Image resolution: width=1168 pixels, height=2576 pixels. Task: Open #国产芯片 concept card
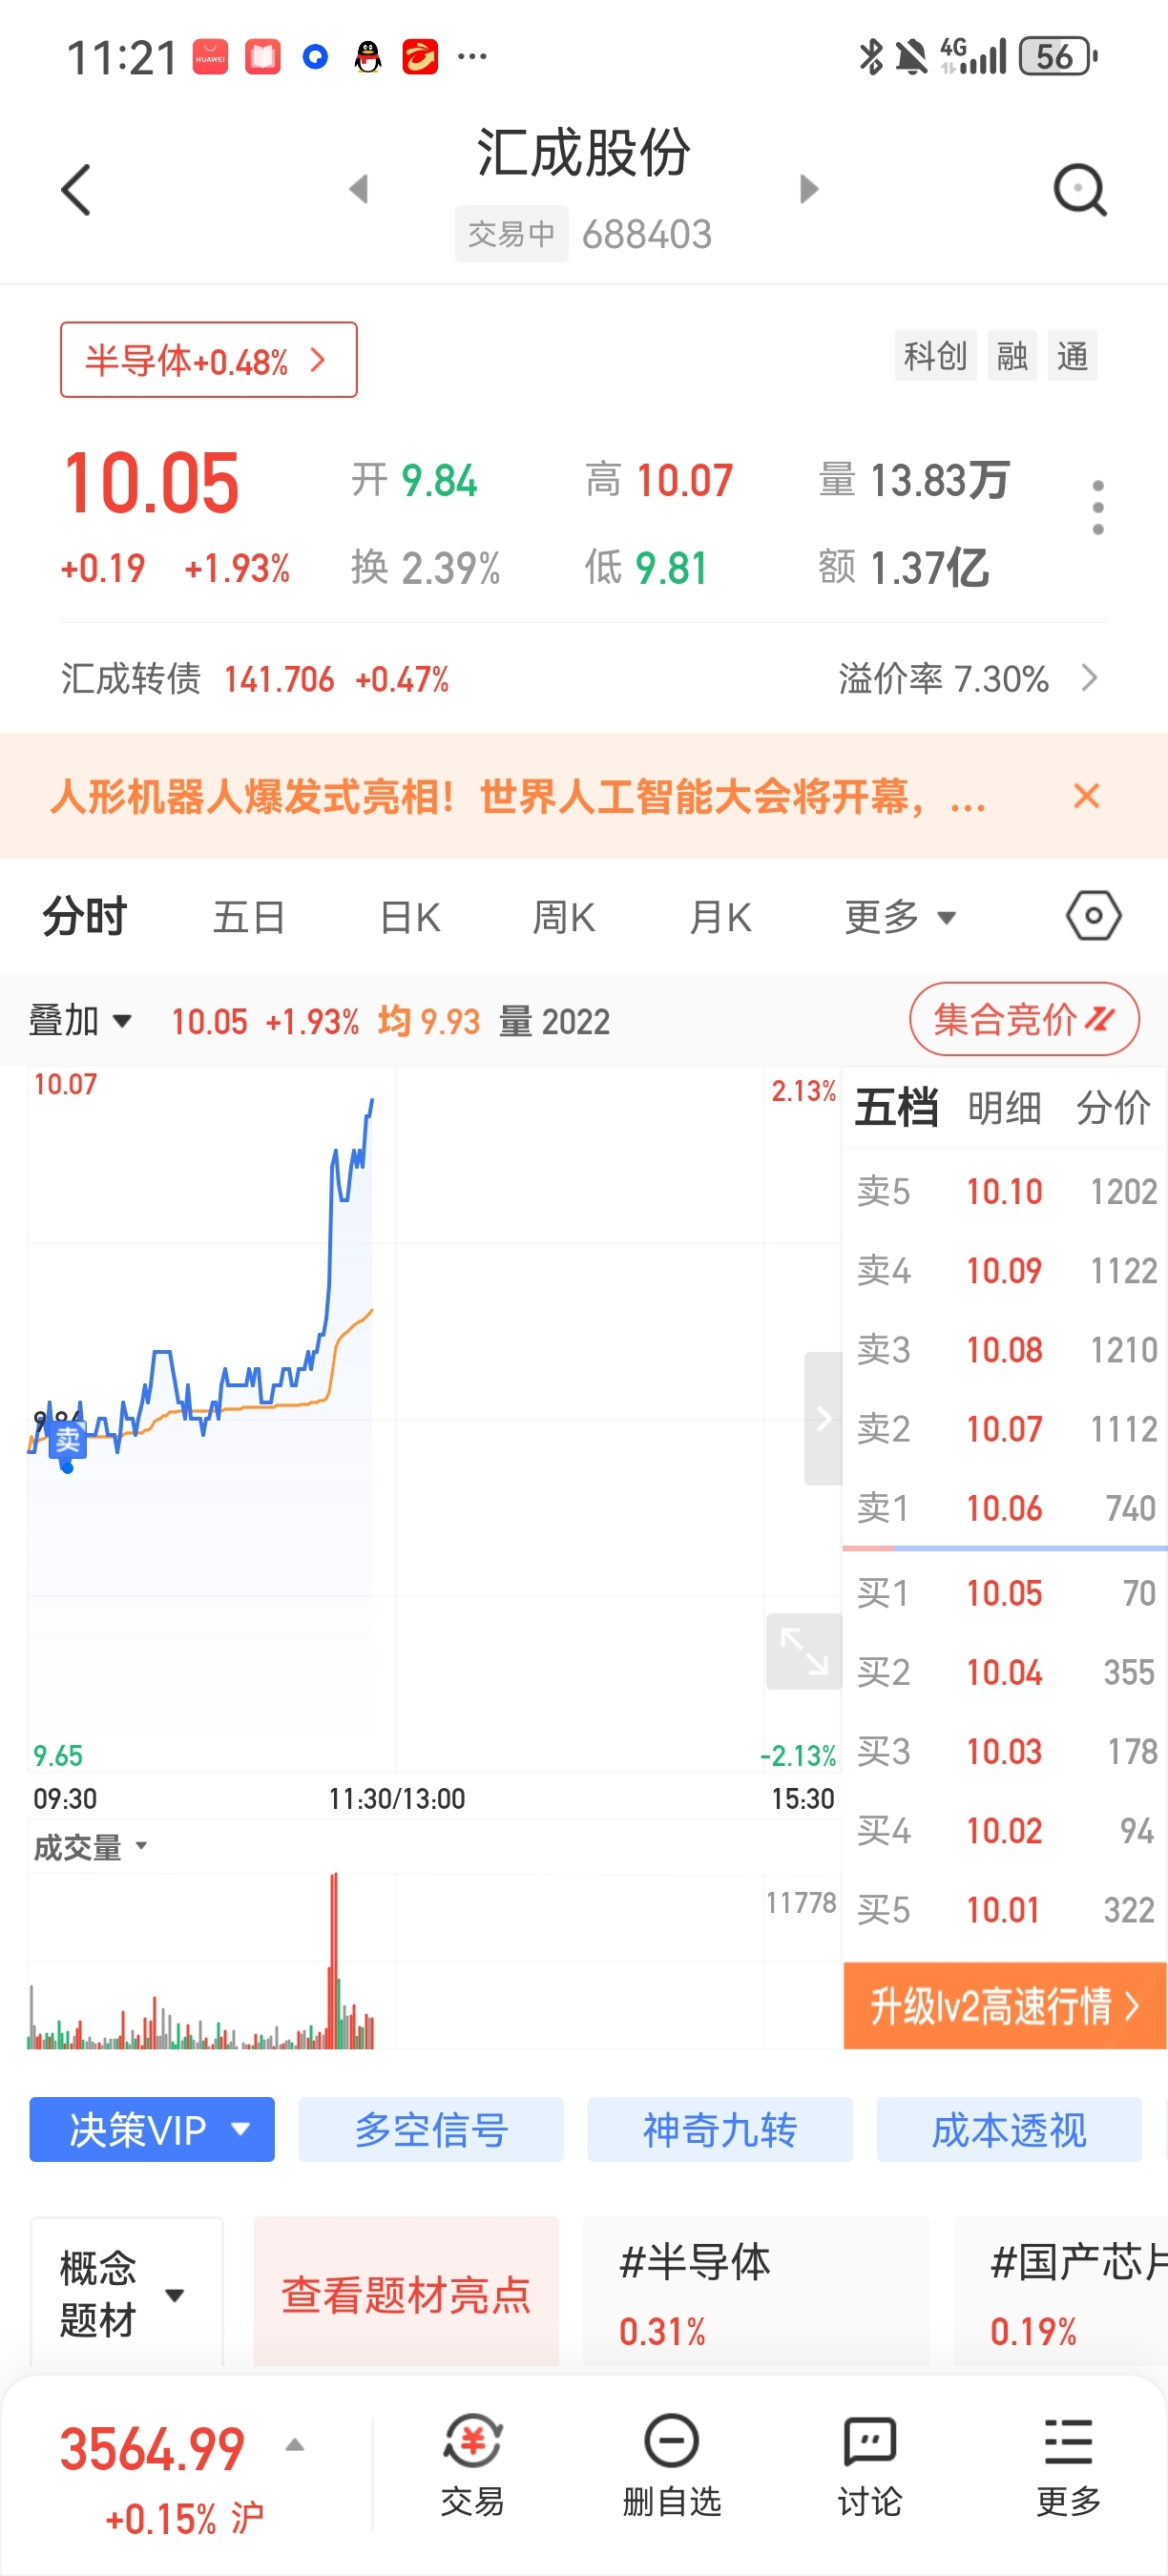pos(1061,2293)
